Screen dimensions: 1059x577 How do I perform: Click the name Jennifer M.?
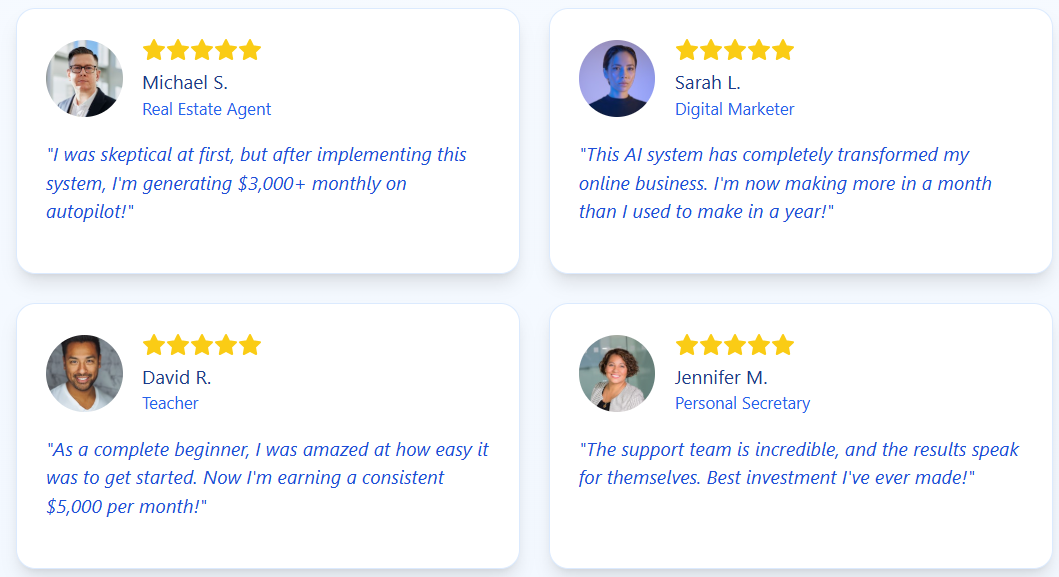pyautogui.click(x=721, y=378)
